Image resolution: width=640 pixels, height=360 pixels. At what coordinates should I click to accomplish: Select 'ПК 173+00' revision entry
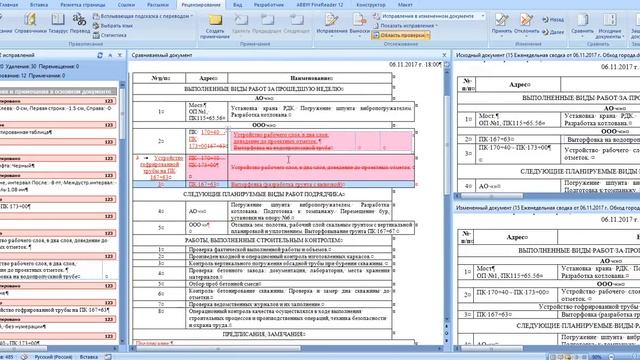tap(15, 207)
